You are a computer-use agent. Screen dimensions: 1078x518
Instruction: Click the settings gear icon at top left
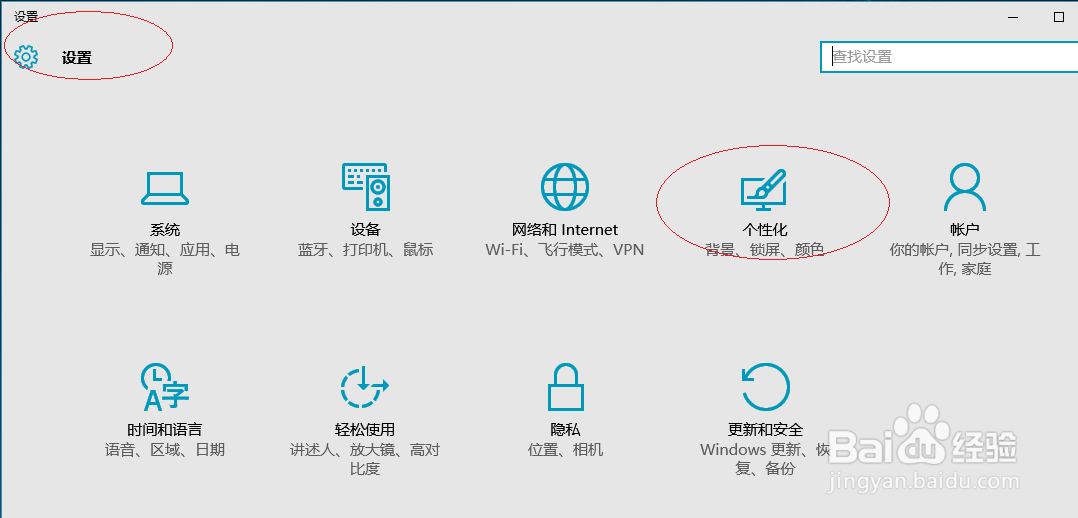coord(26,57)
